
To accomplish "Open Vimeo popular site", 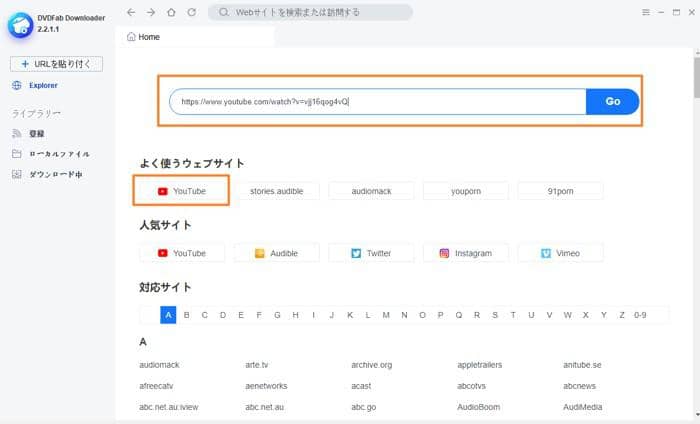I will 560,253.
